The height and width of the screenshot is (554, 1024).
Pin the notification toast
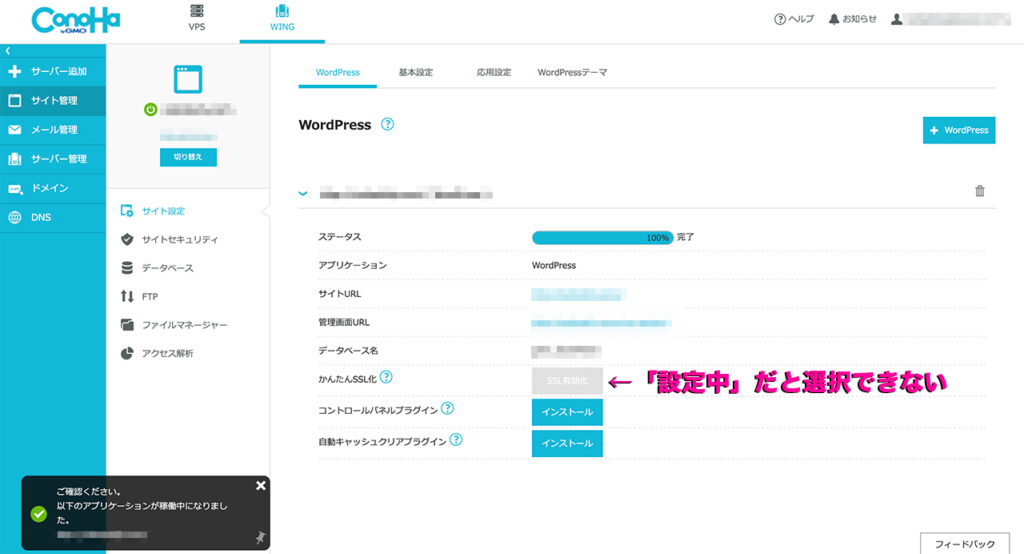260,537
